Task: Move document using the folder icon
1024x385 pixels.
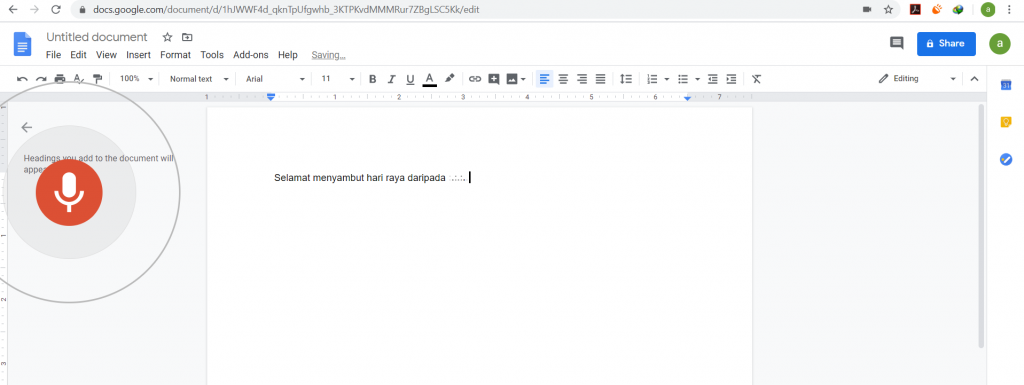Action: tap(187, 37)
